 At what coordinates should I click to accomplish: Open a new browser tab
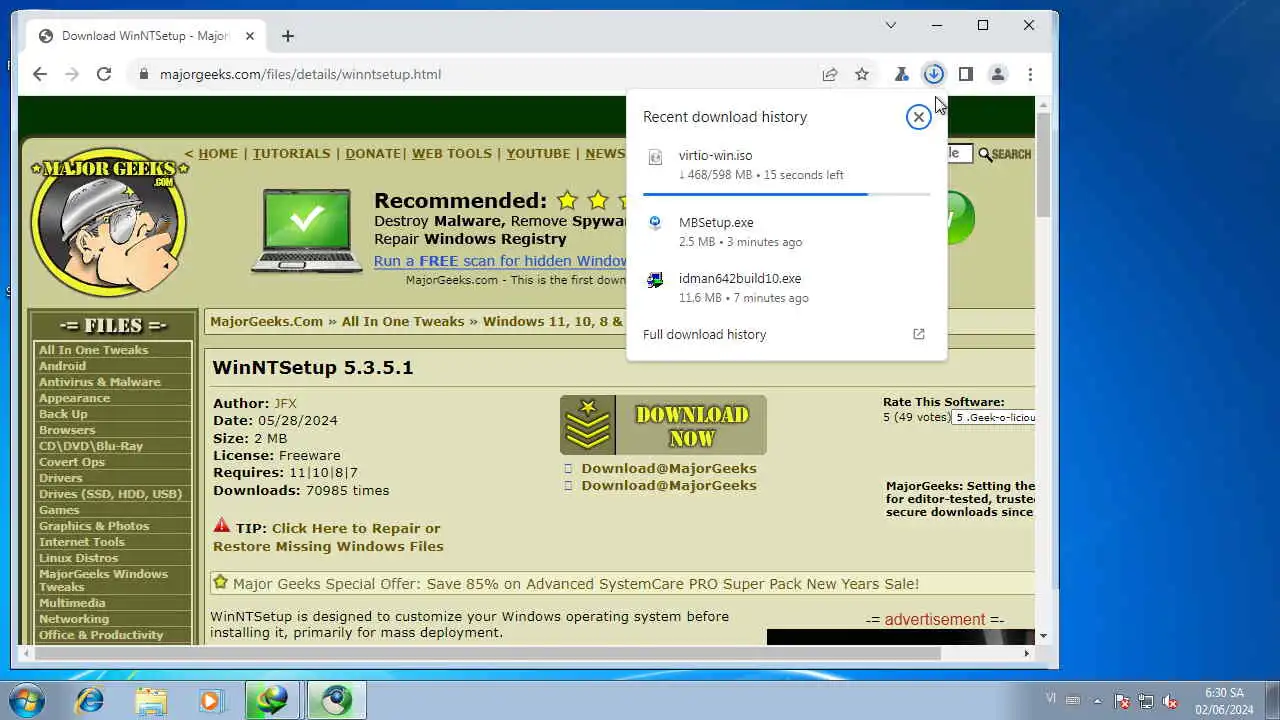288,36
